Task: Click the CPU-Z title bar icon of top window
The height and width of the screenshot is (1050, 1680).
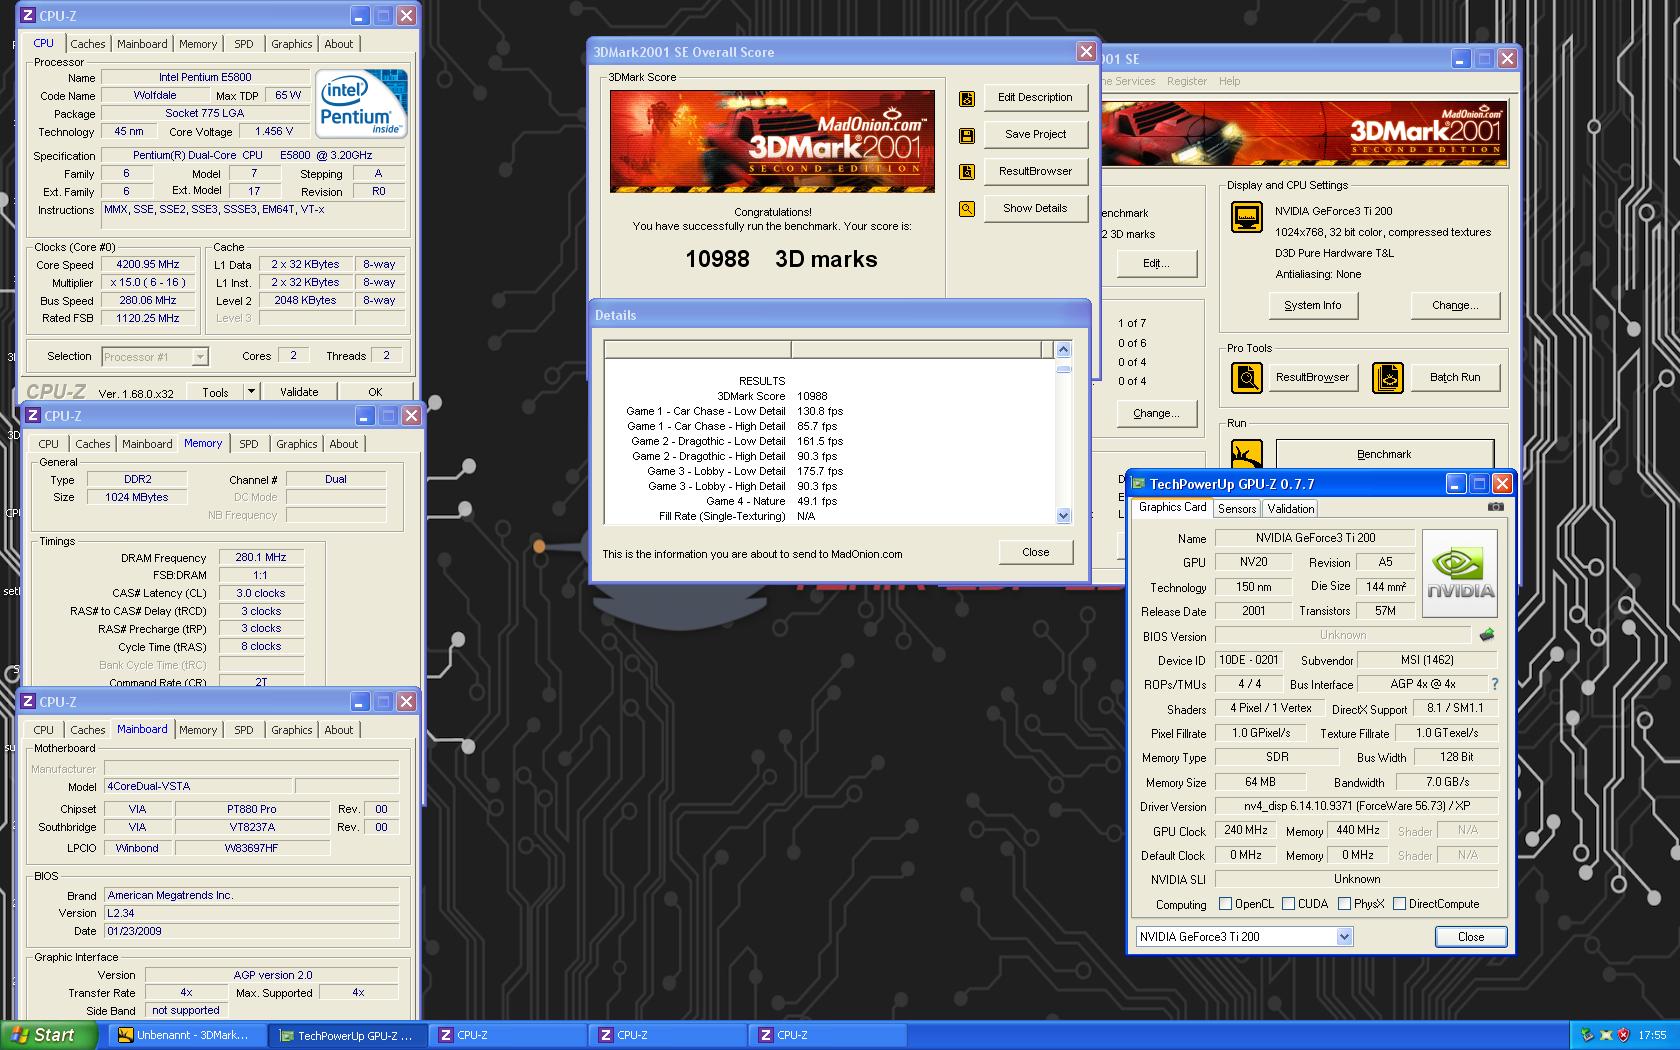Action: tap(27, 16)
